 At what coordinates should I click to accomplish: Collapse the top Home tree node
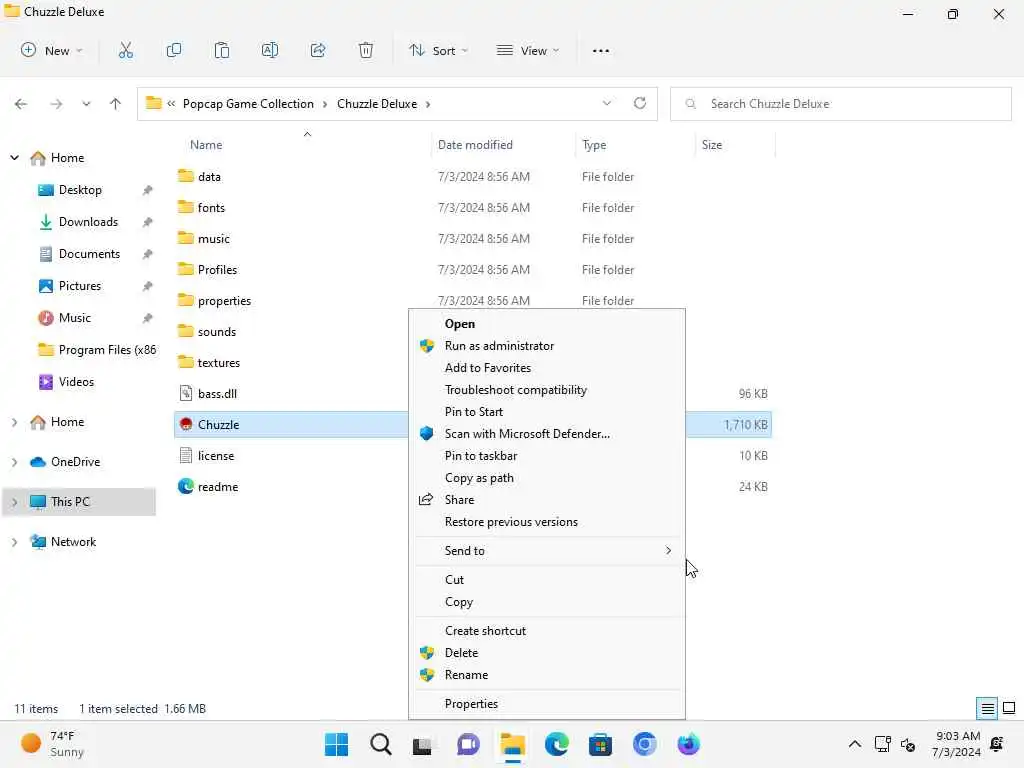click(x=14, y=157)
